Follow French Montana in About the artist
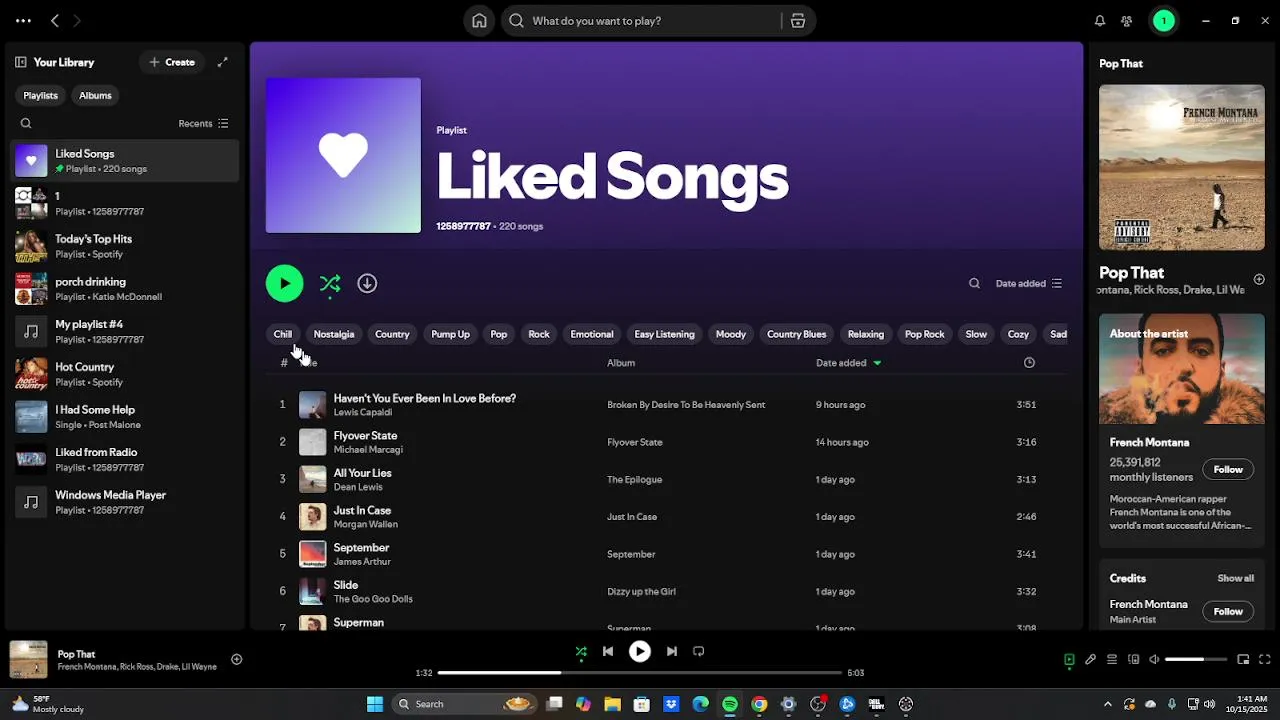 (x=1228, y=470)
